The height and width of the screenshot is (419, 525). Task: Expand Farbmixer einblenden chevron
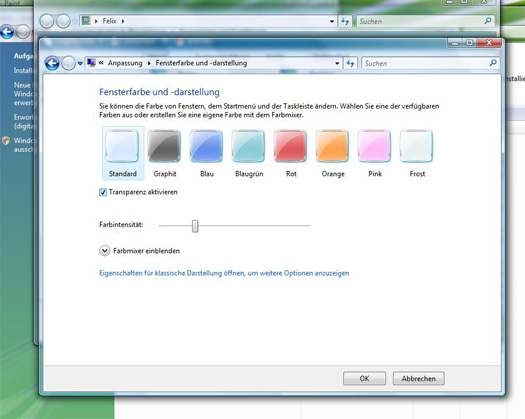(104, 251)
